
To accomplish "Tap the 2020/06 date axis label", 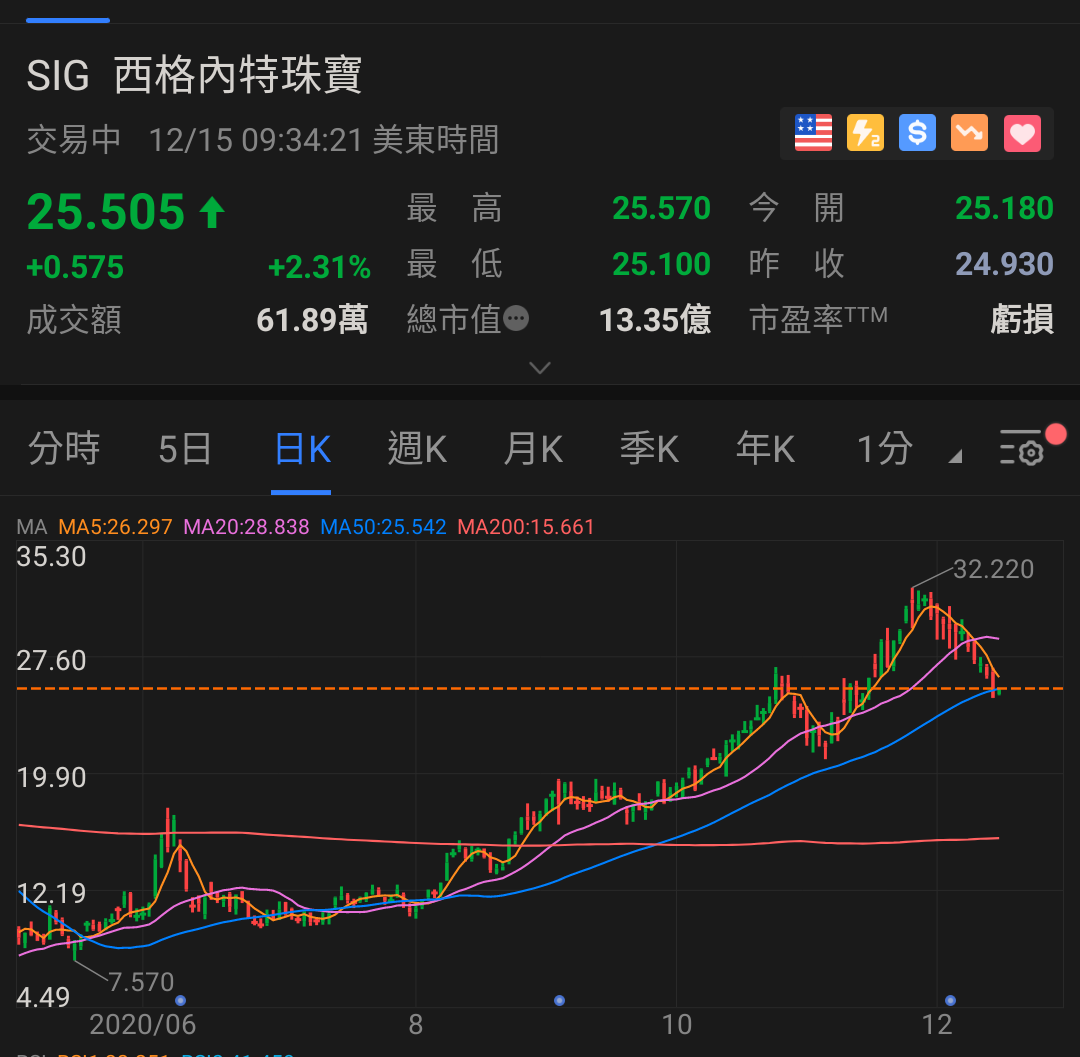I will (143, 1025).
